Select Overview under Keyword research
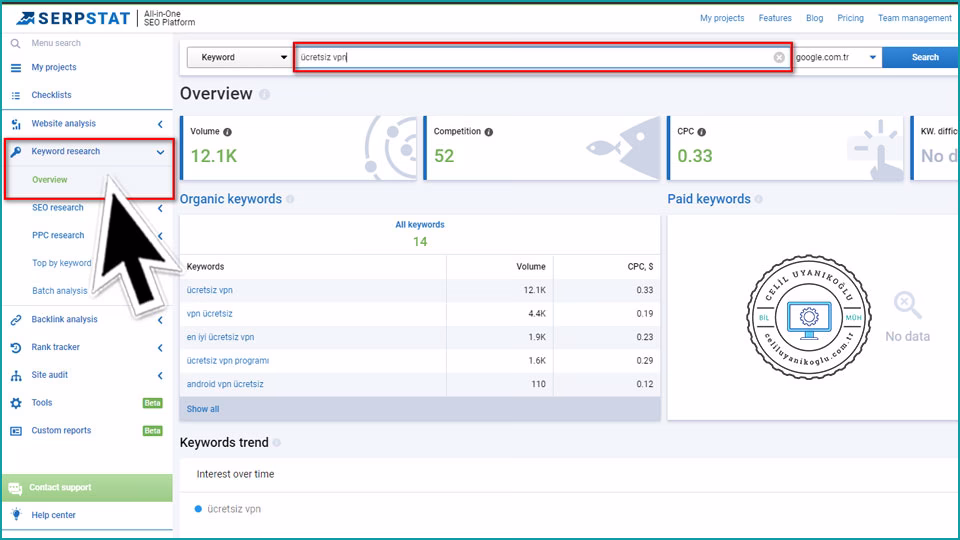 pyautogui.click(x=50, y=180)
